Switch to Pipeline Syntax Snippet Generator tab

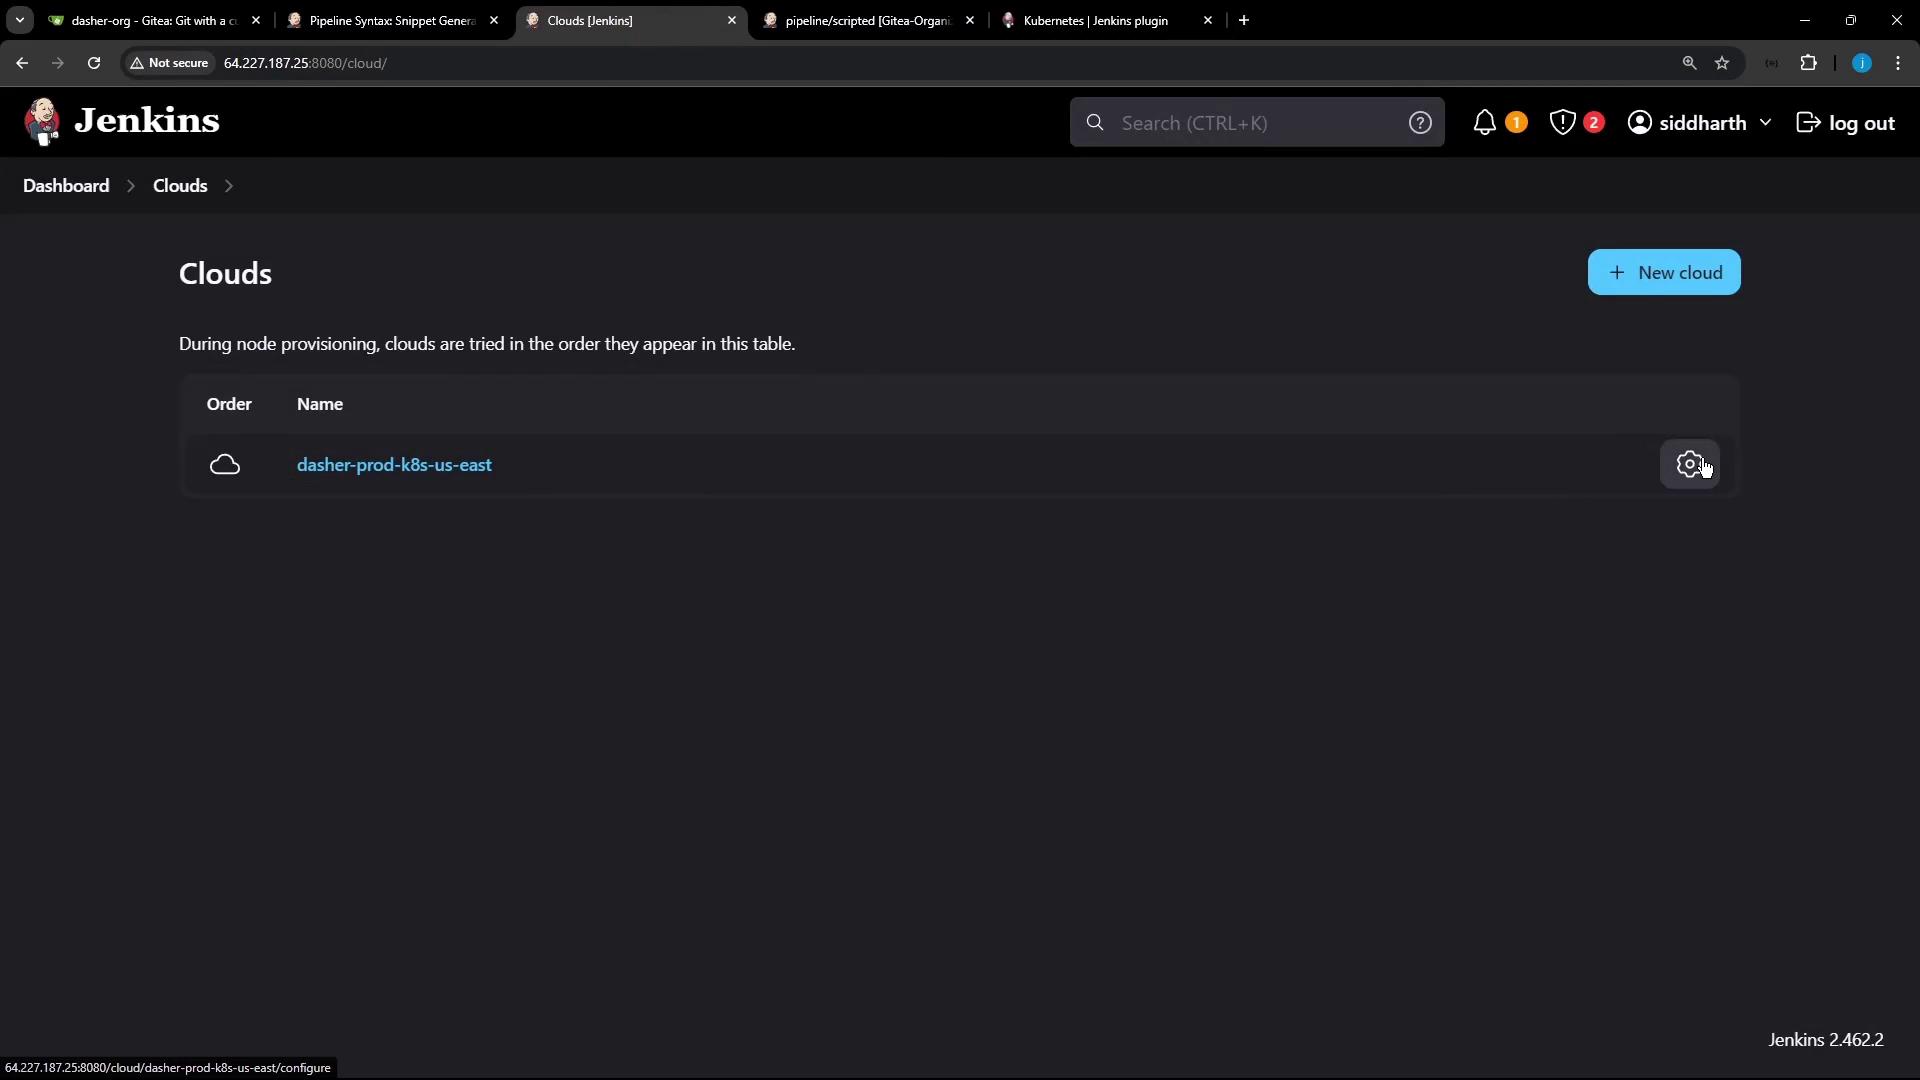click(x=391, y=20)
